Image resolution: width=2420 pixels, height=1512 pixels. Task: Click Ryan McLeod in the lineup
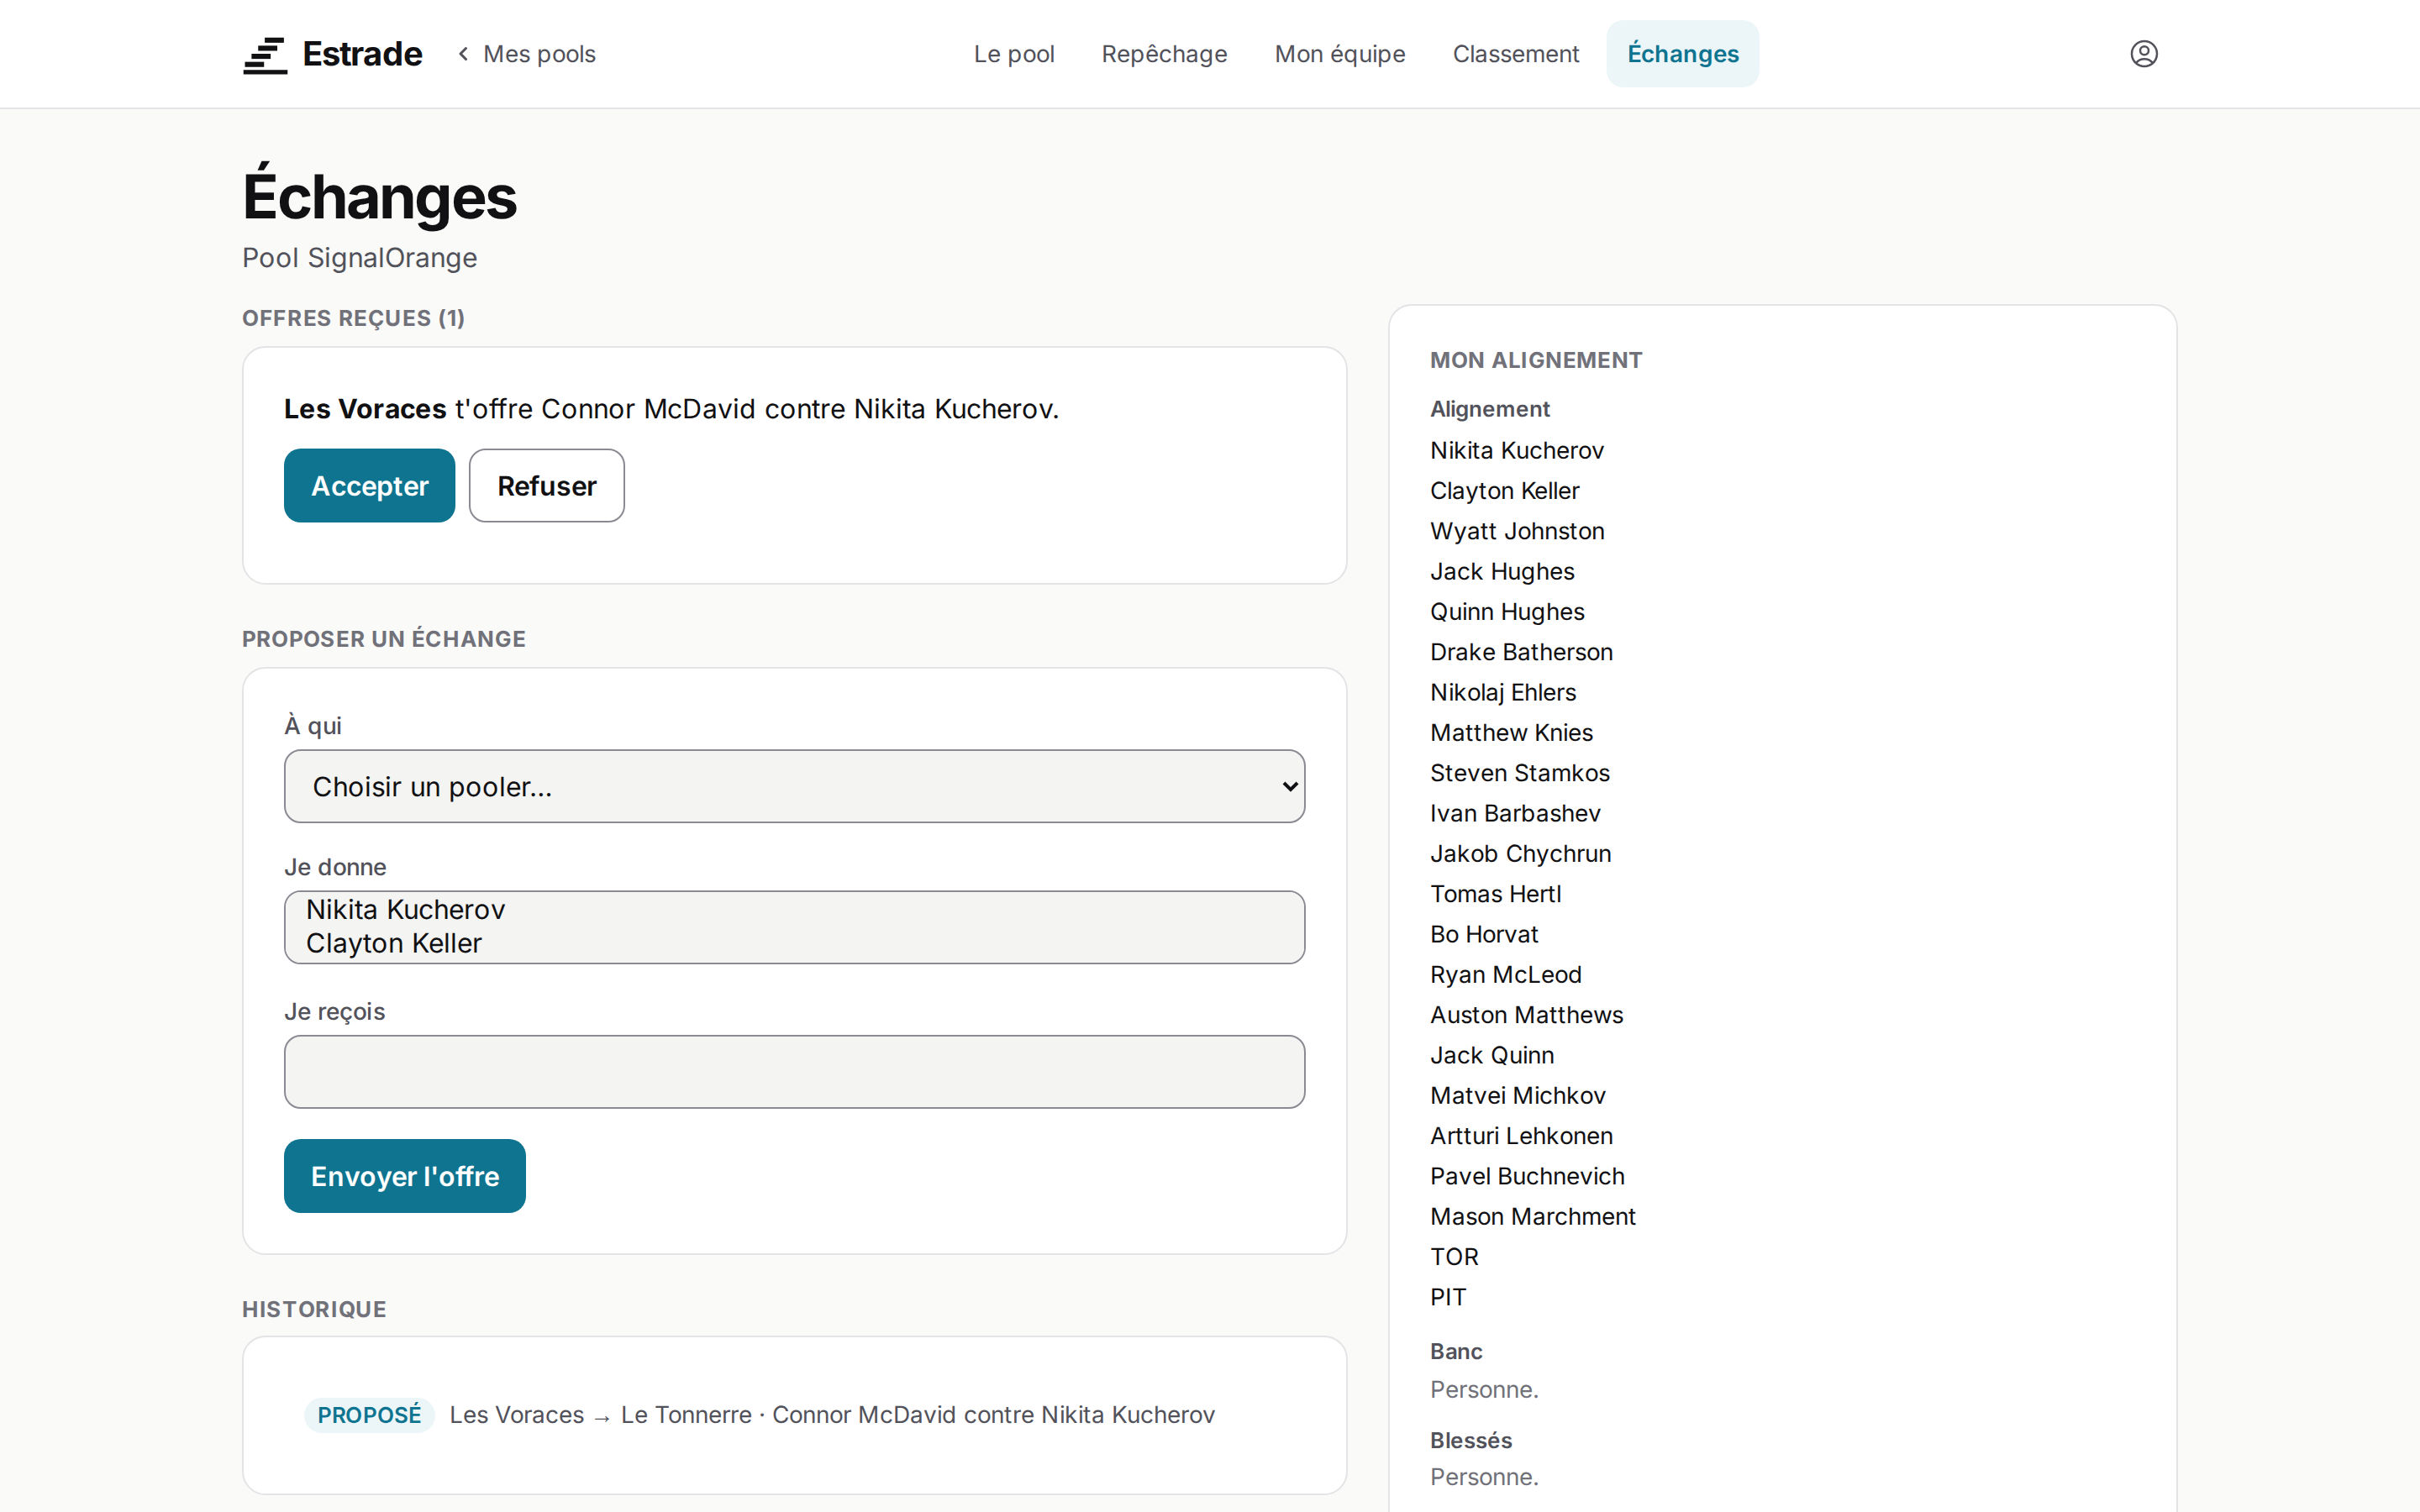(x=1506, y=975)
